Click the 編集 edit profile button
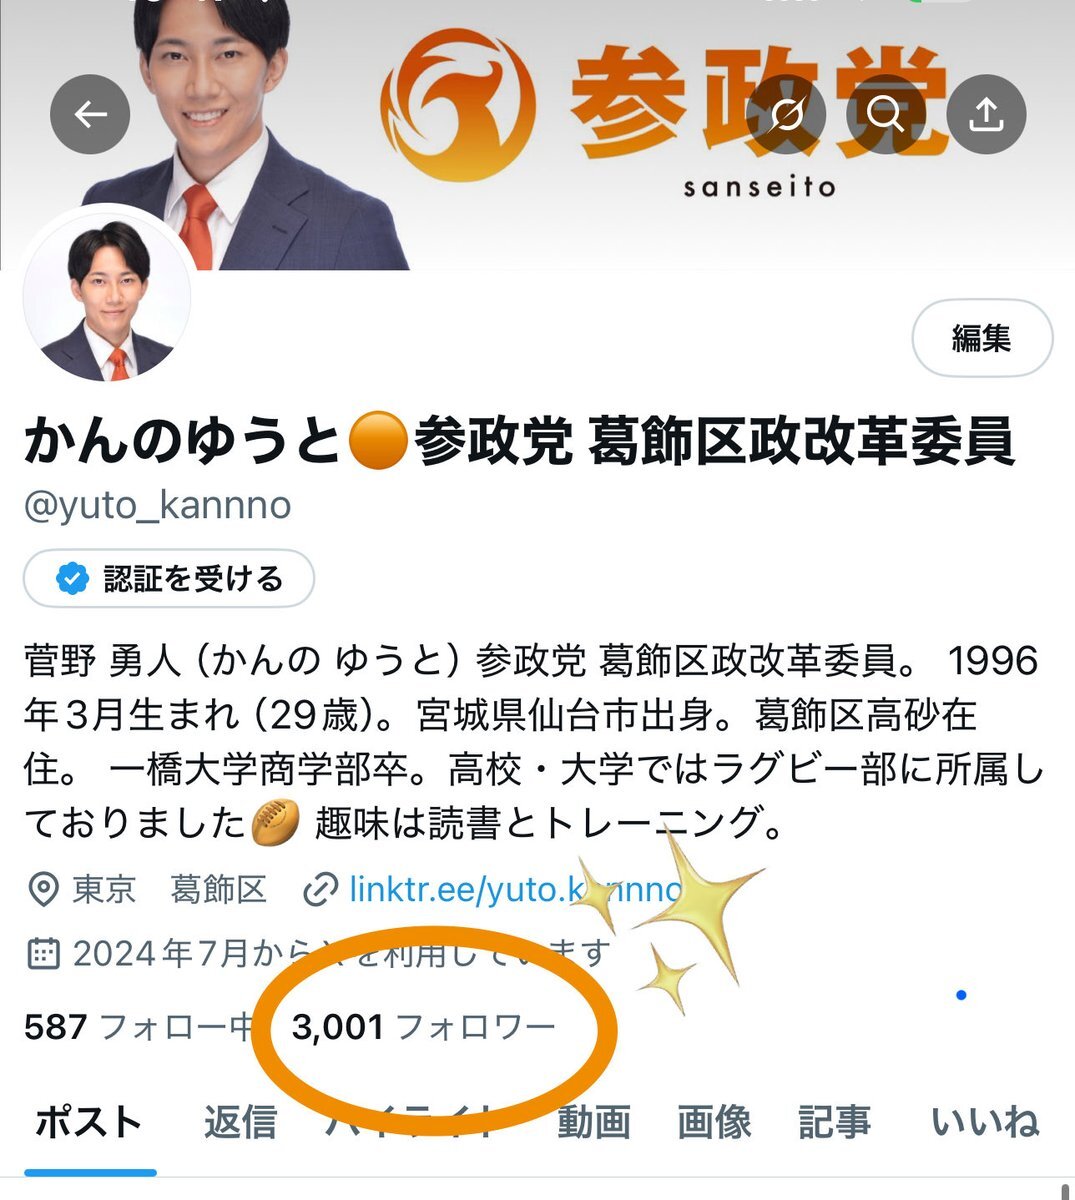1075x1200 pixels. [x=982, y=339]
